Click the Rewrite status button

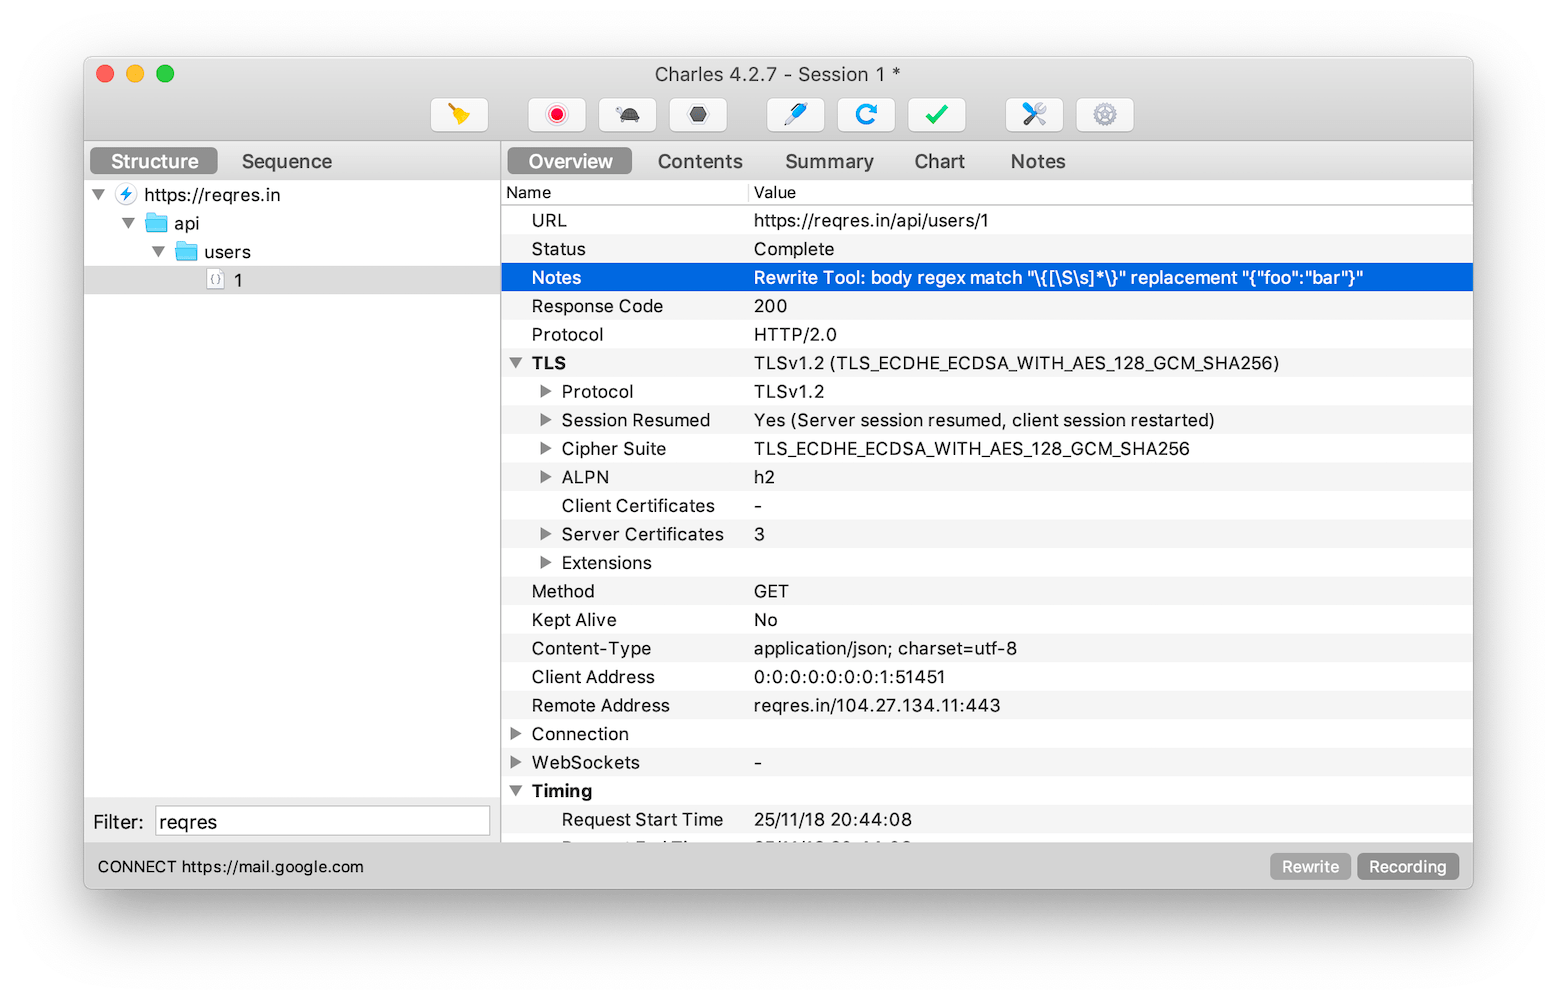tap(1310, 866)
